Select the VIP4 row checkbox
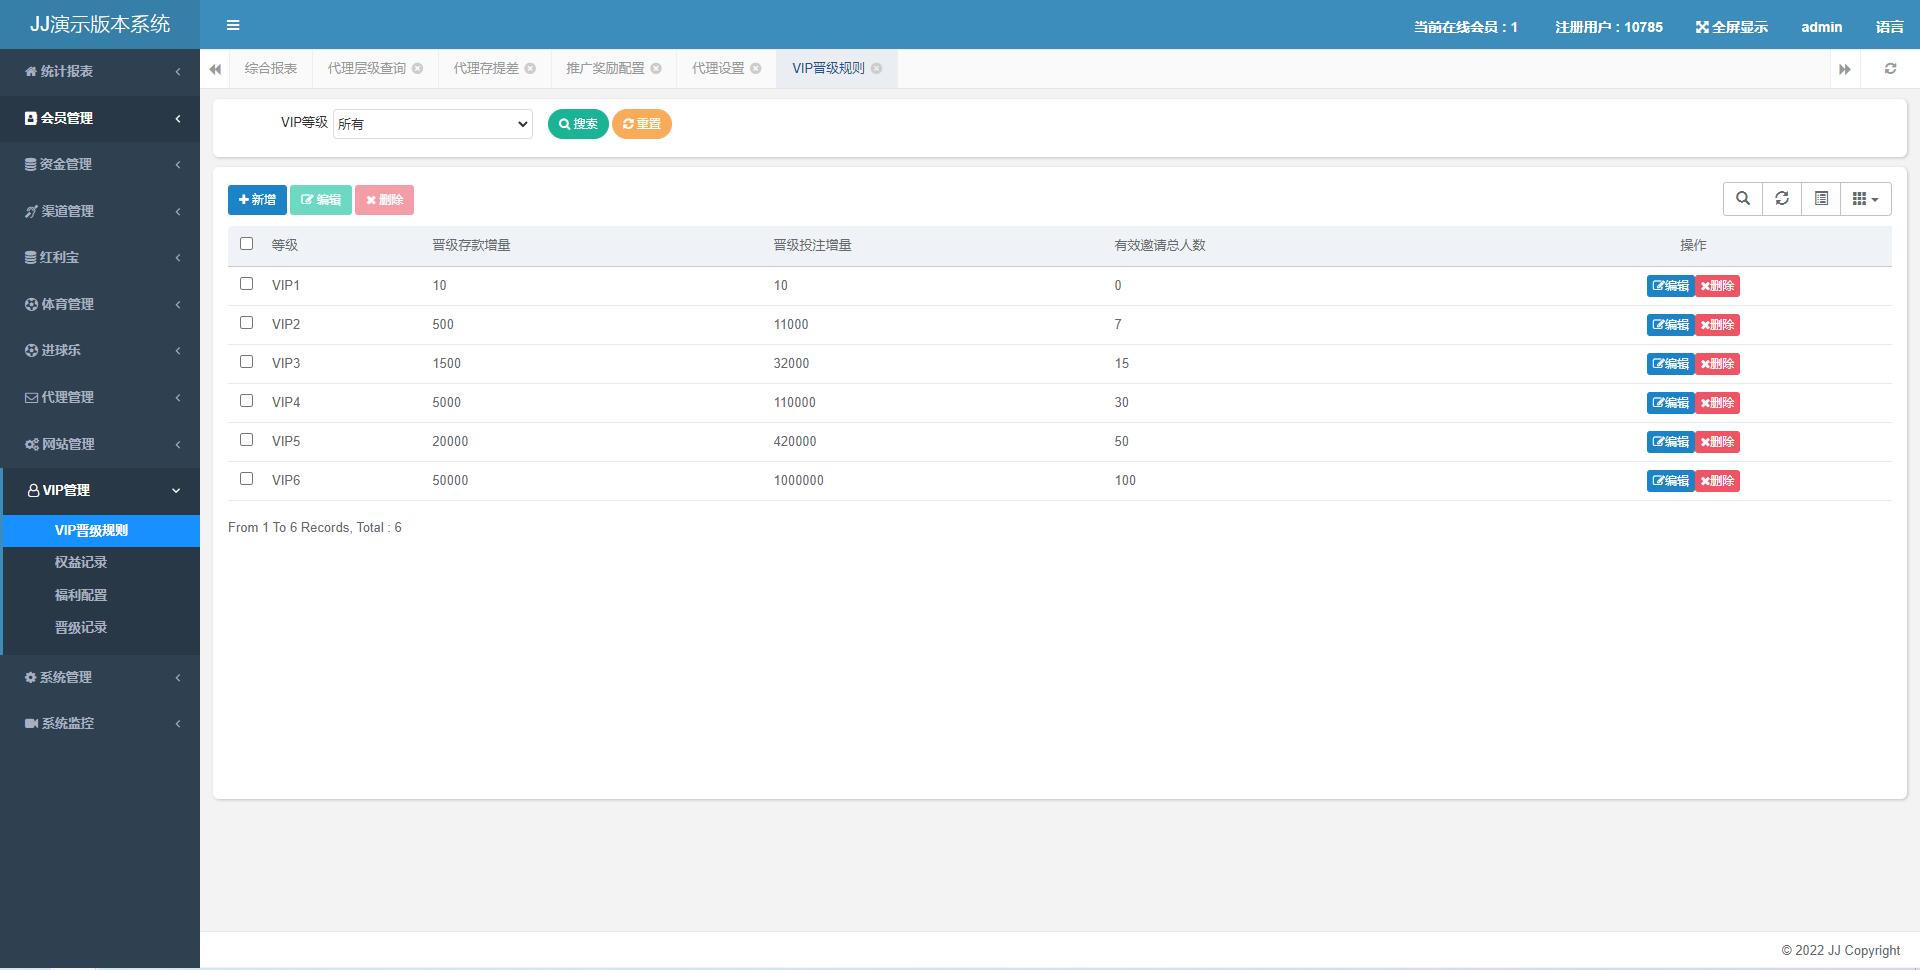This screenshot has height=970, width=1920. [247, 401]
